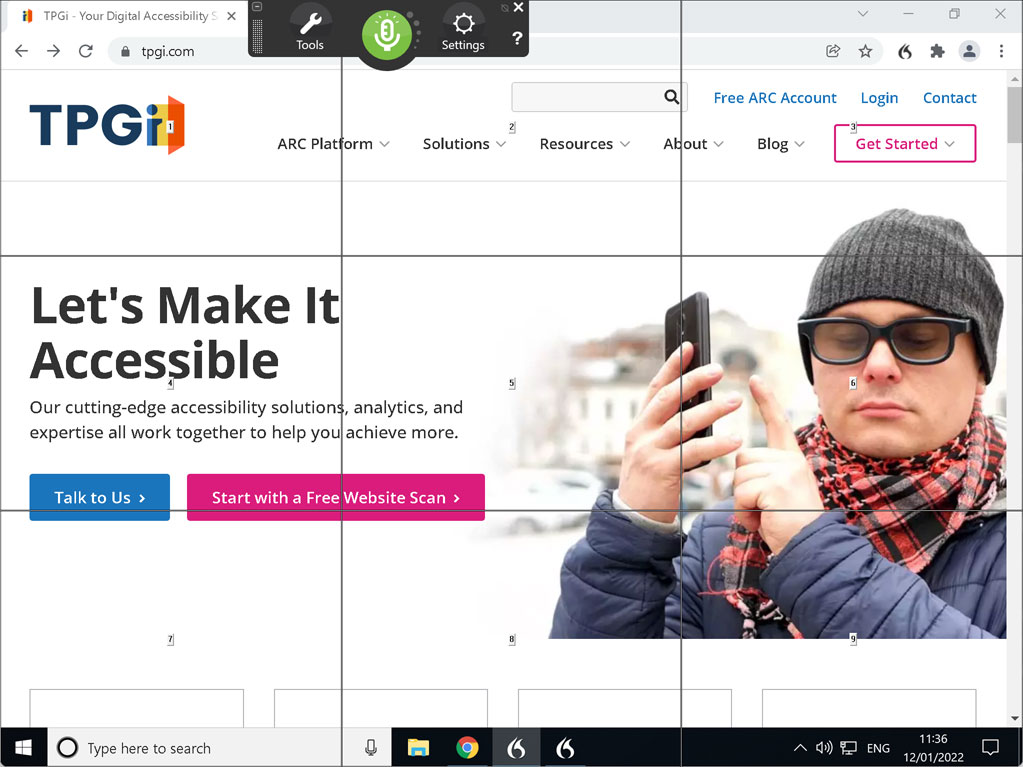1023x767 pixels.
Task: Open the Free ARC Account link
Action: [x=774, y=97]
